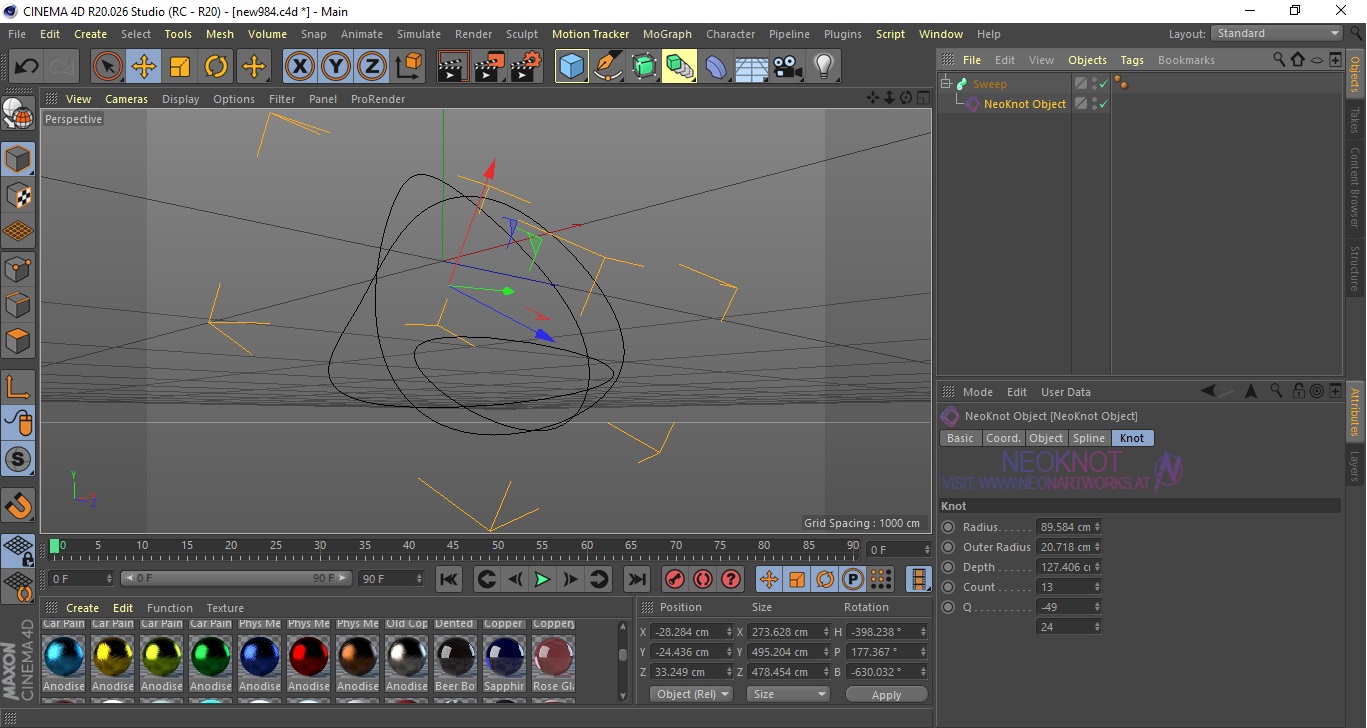Click the Count parameter stepper arrows
Image resolution: width=1367 pixels, height=728 pixels.
pos(1097,587)
